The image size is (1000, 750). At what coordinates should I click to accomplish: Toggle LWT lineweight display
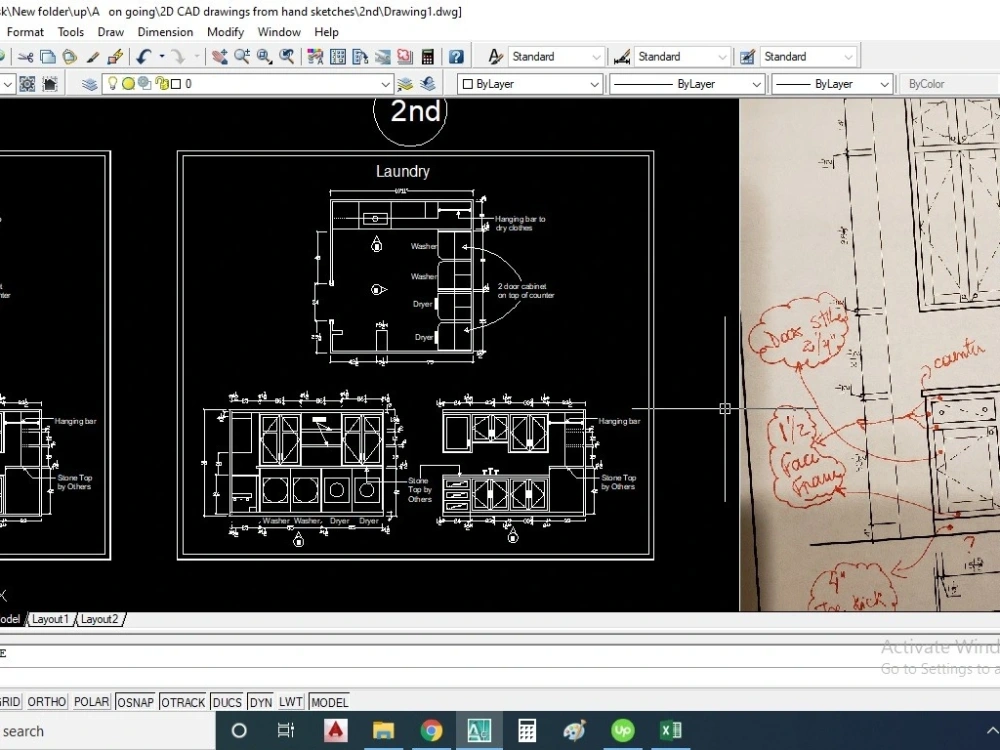289,701
